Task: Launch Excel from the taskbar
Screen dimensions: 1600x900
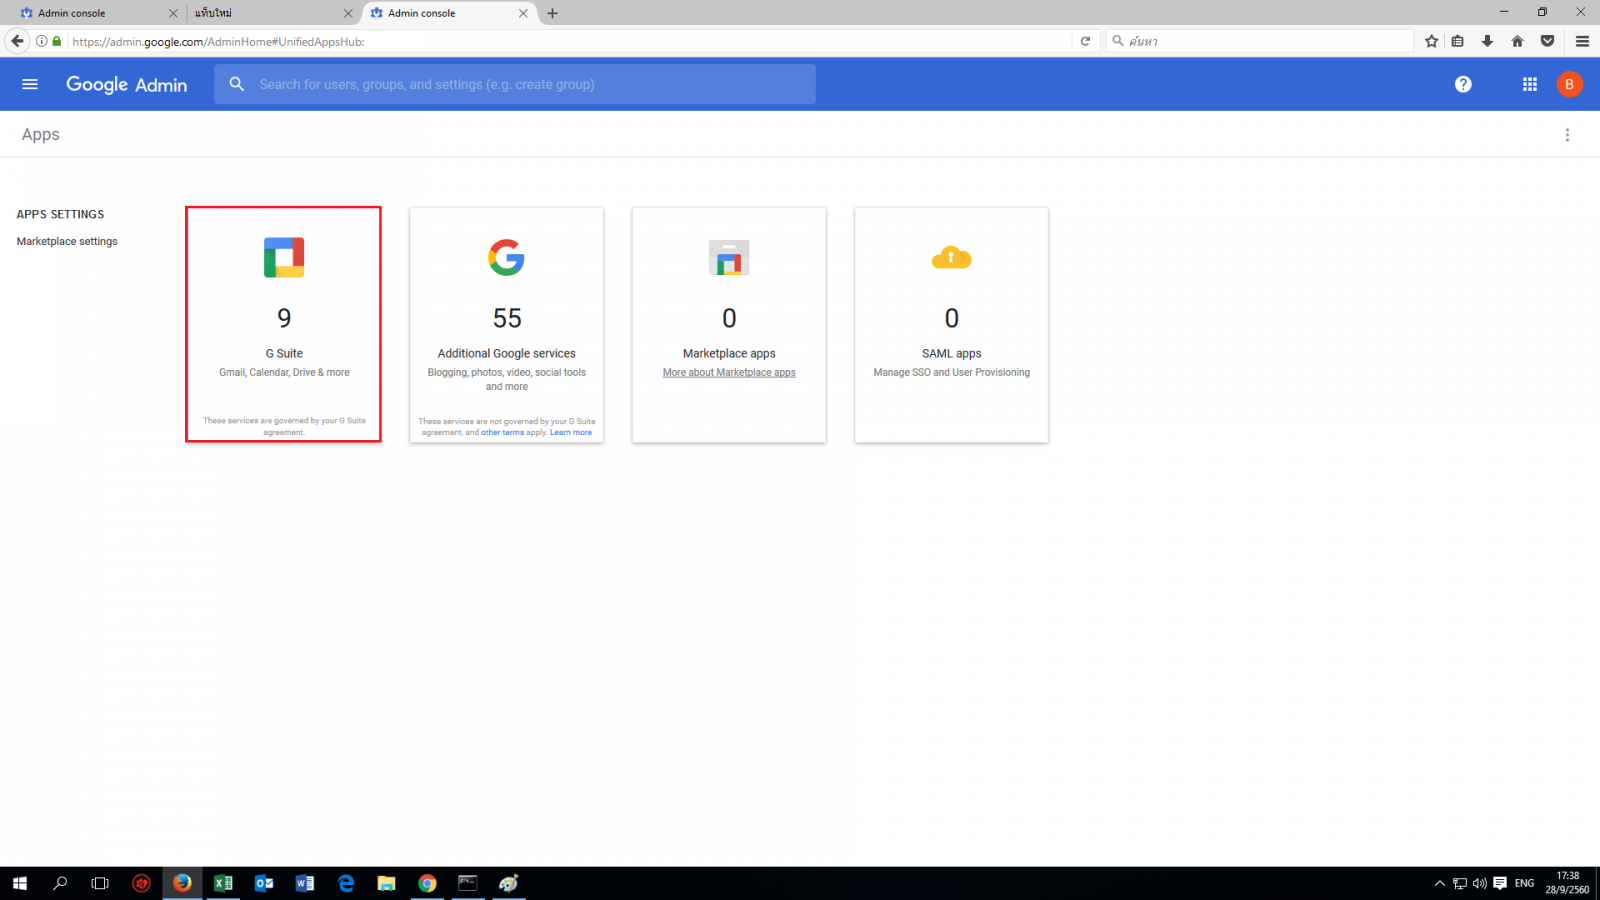Action: click(223, 883)
